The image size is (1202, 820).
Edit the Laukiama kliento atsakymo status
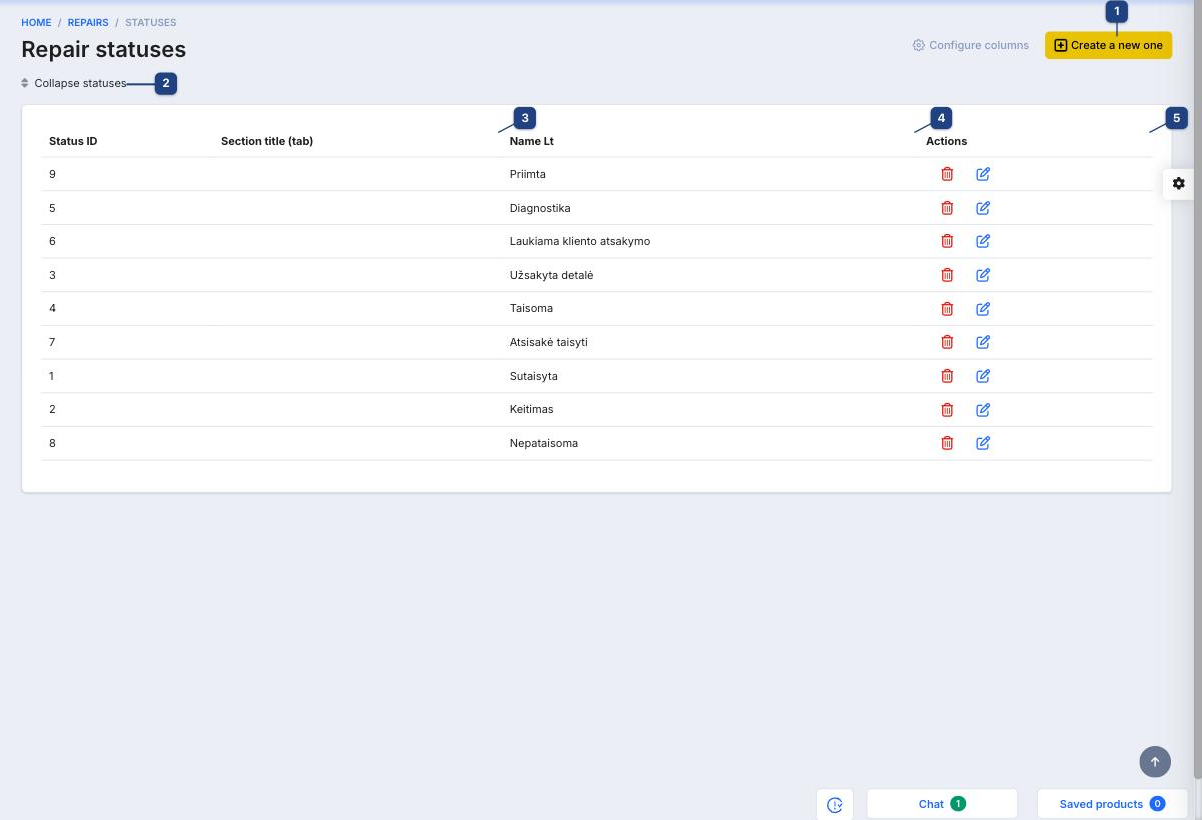coord(983,241)
